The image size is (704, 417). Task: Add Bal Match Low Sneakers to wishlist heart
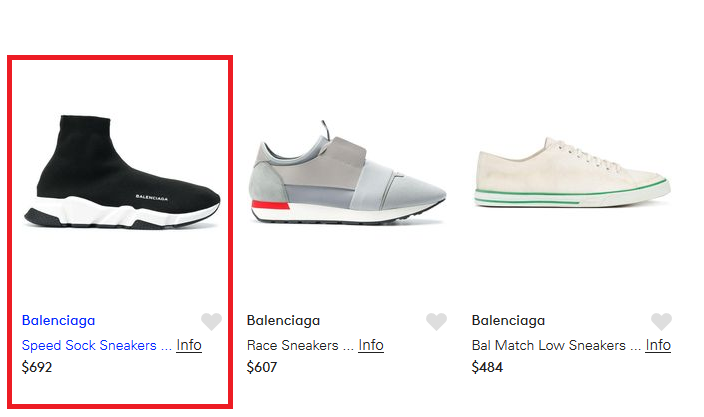click(x=661, y=321)
